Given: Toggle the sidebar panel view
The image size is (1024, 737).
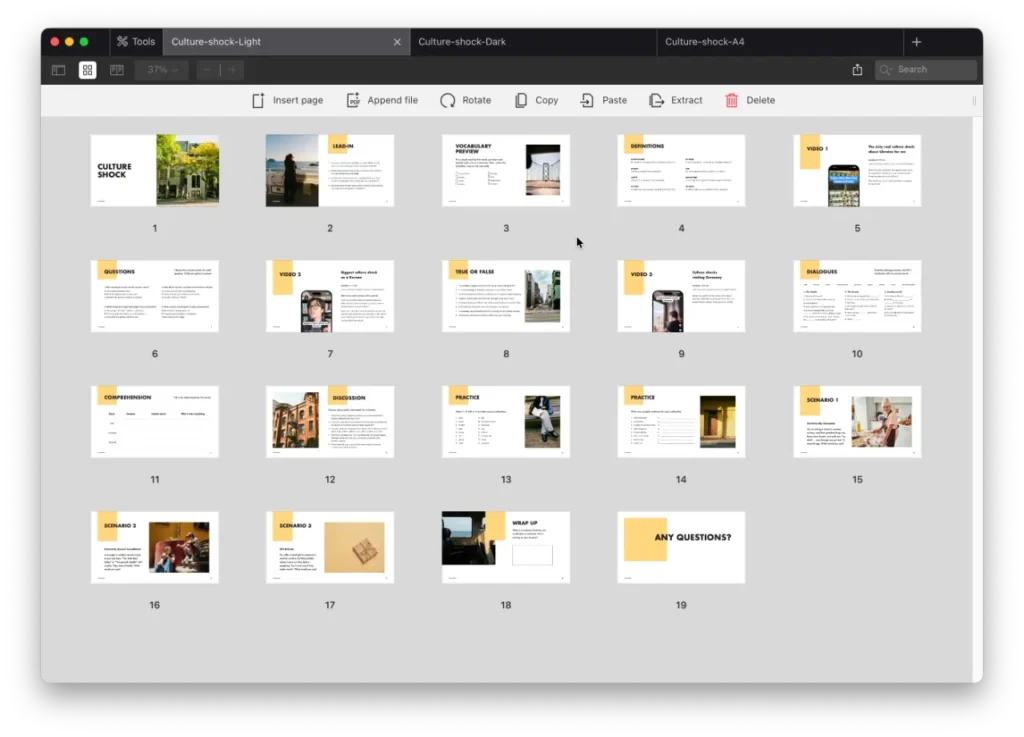Looking at the screenshot, I should (x=59, y=70).
